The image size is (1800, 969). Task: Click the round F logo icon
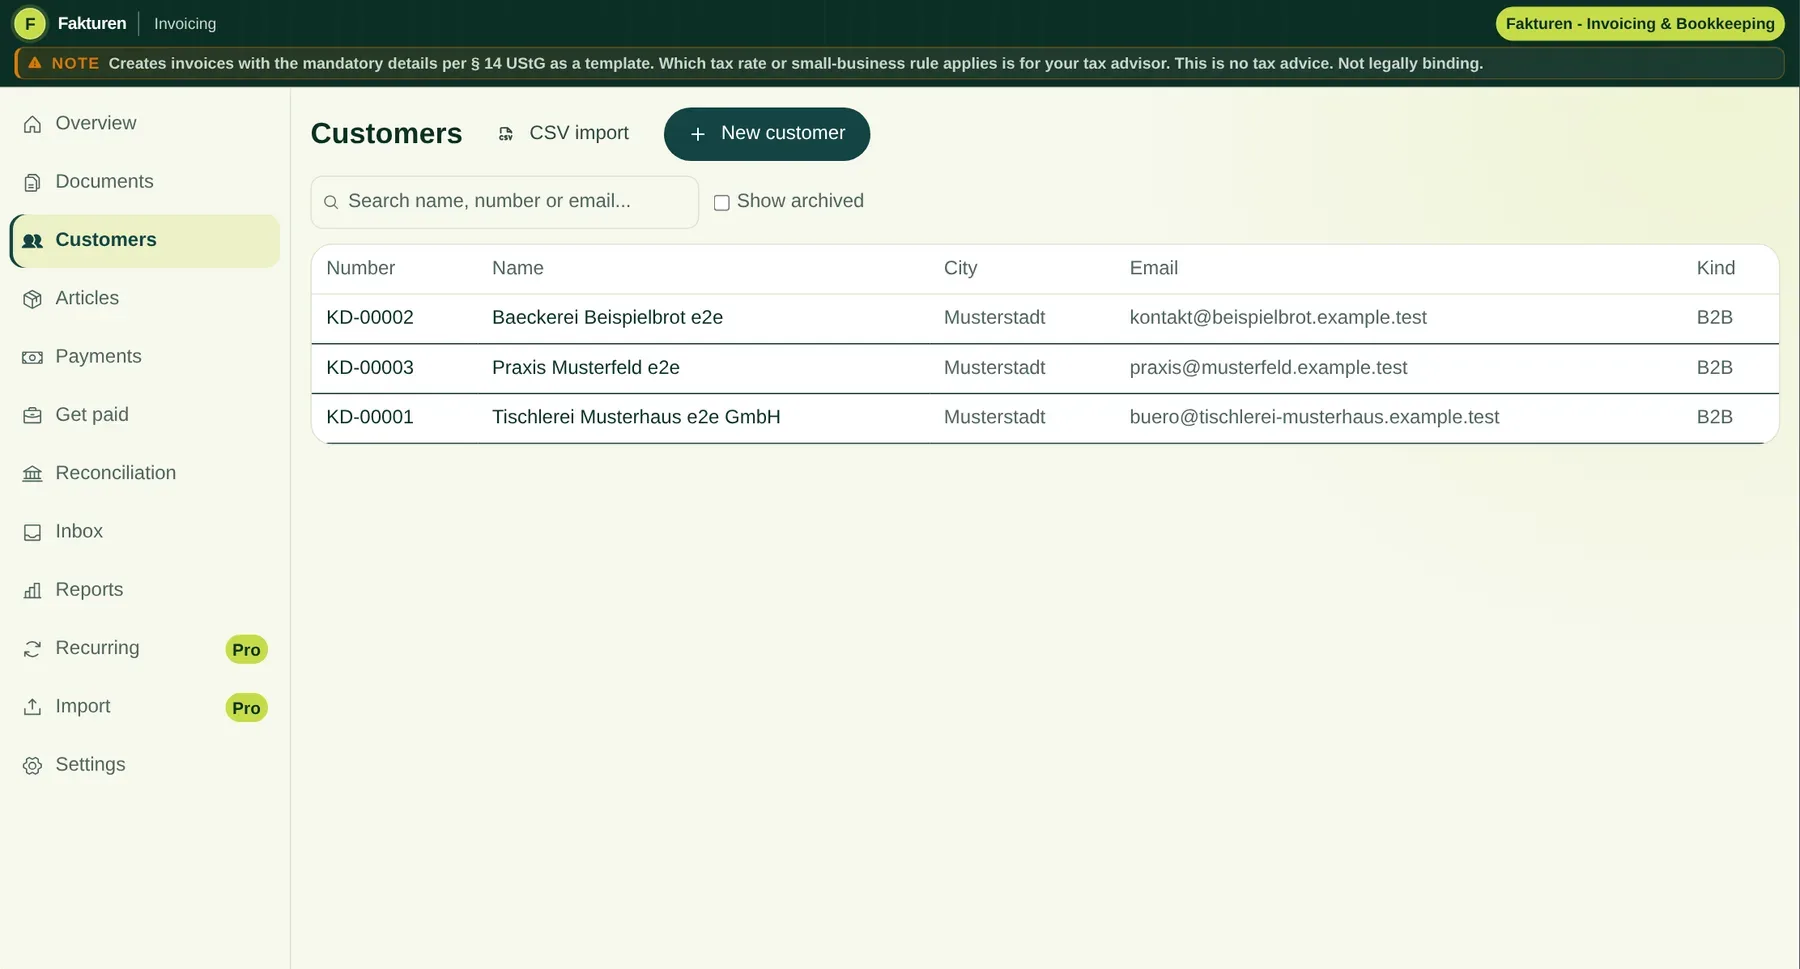(30, 23)
